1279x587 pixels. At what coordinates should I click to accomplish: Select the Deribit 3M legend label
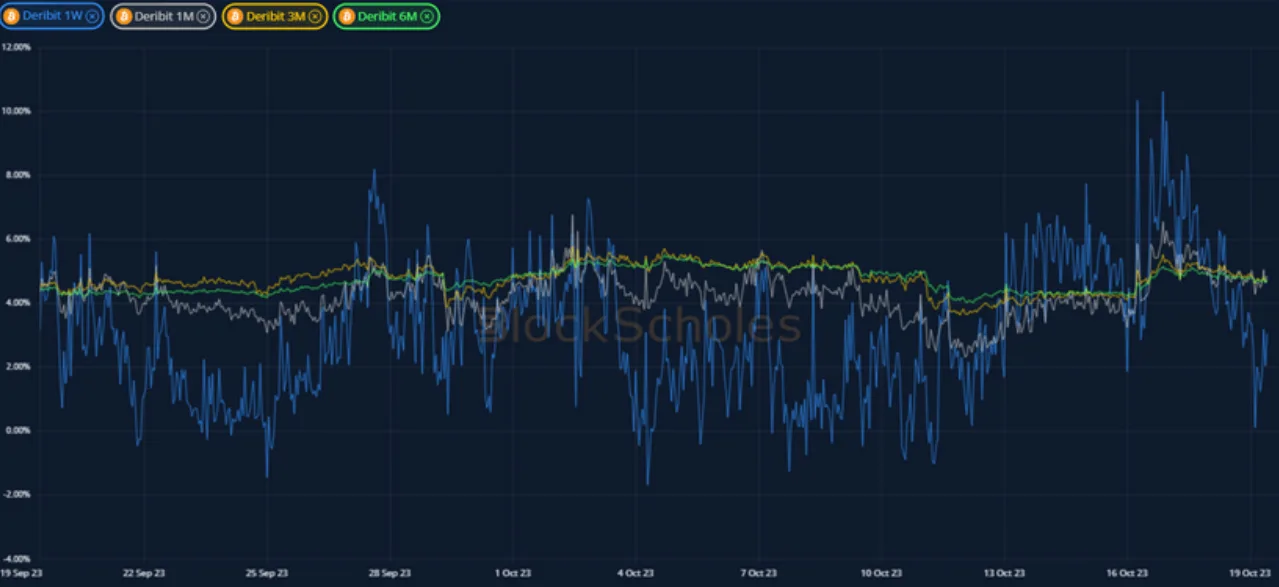276,16
